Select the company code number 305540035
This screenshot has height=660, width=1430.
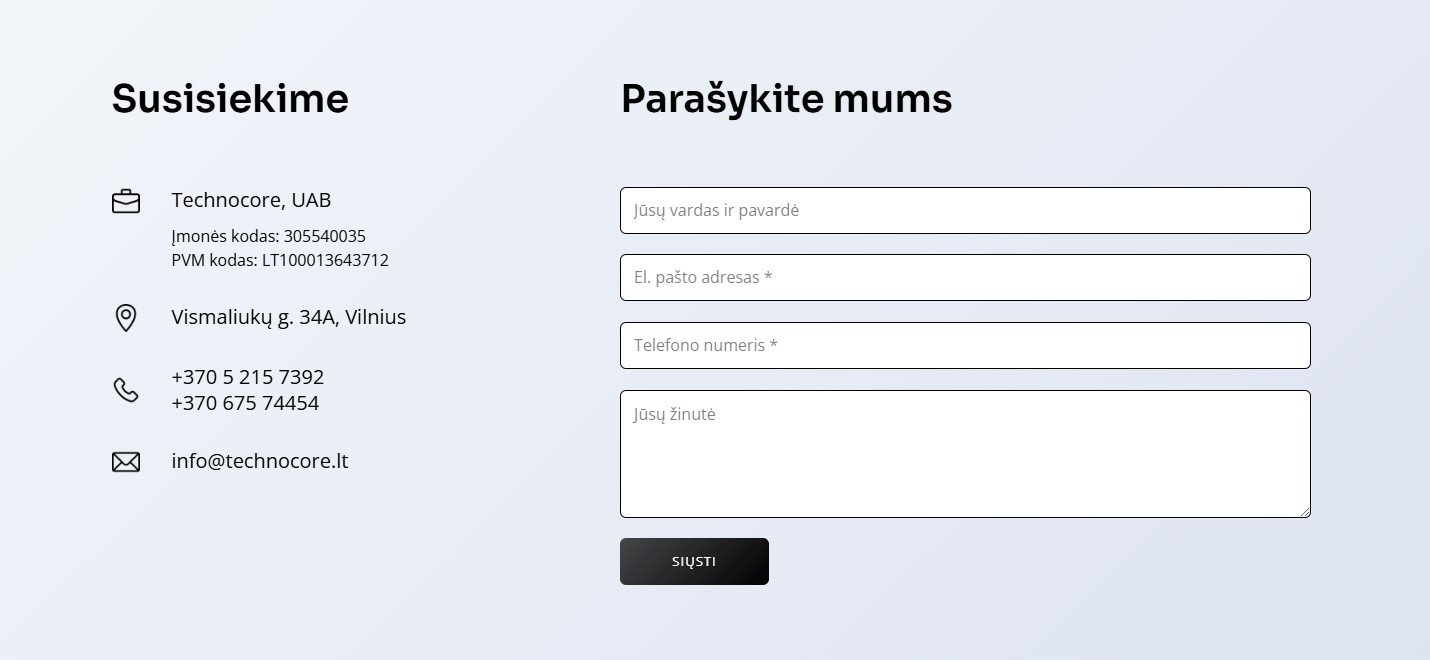click(x=325, y=237)
